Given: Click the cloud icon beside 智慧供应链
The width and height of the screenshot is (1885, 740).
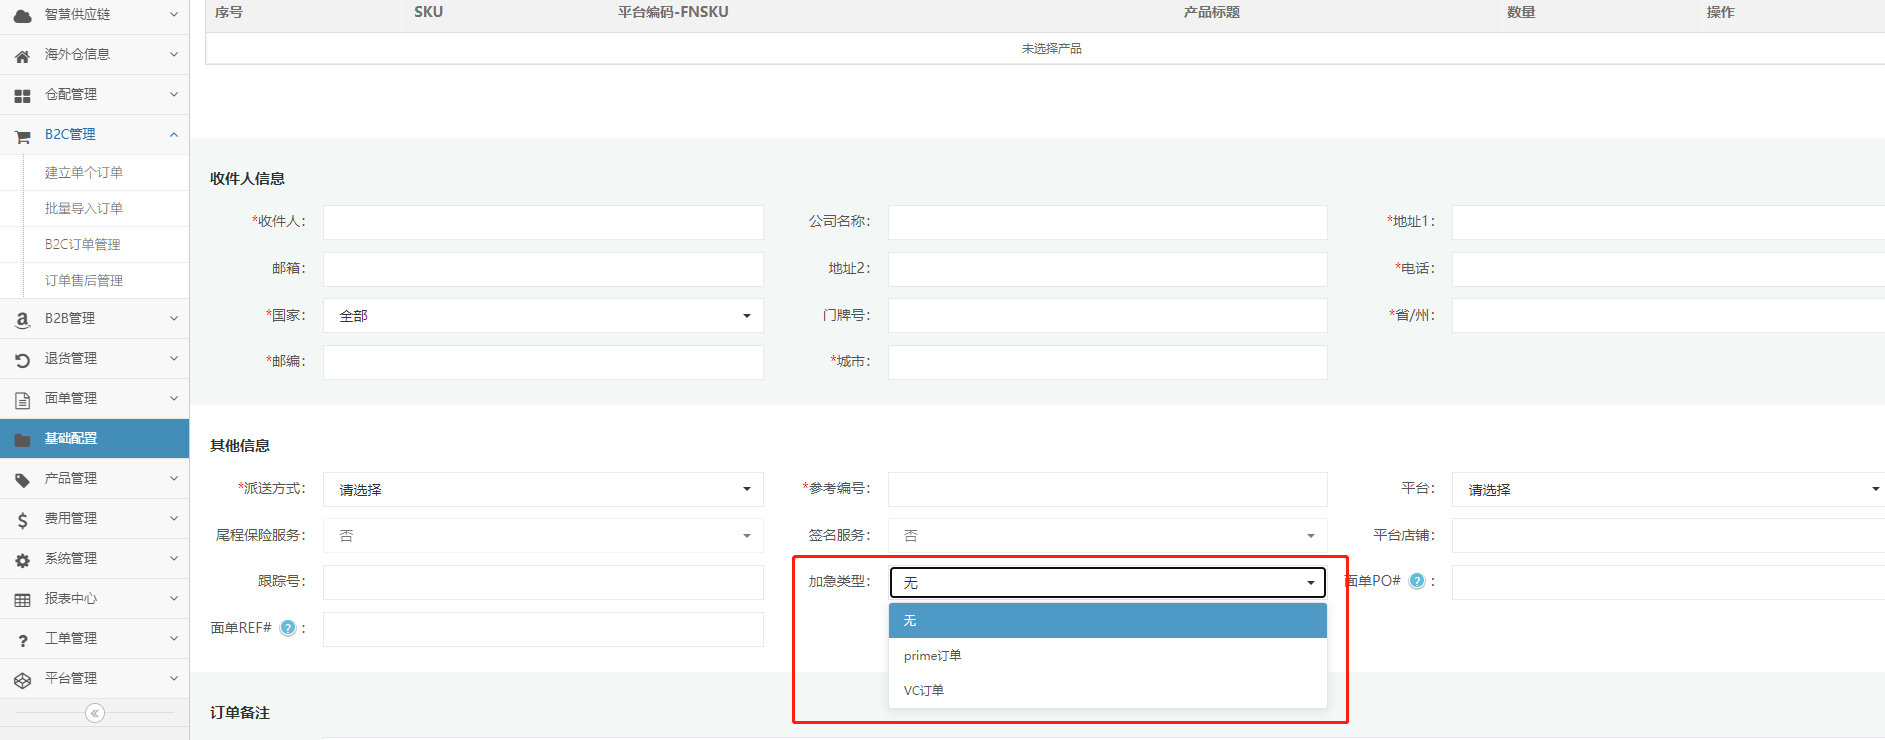Looking at the screenshot, I should click(x=22, y=16).
